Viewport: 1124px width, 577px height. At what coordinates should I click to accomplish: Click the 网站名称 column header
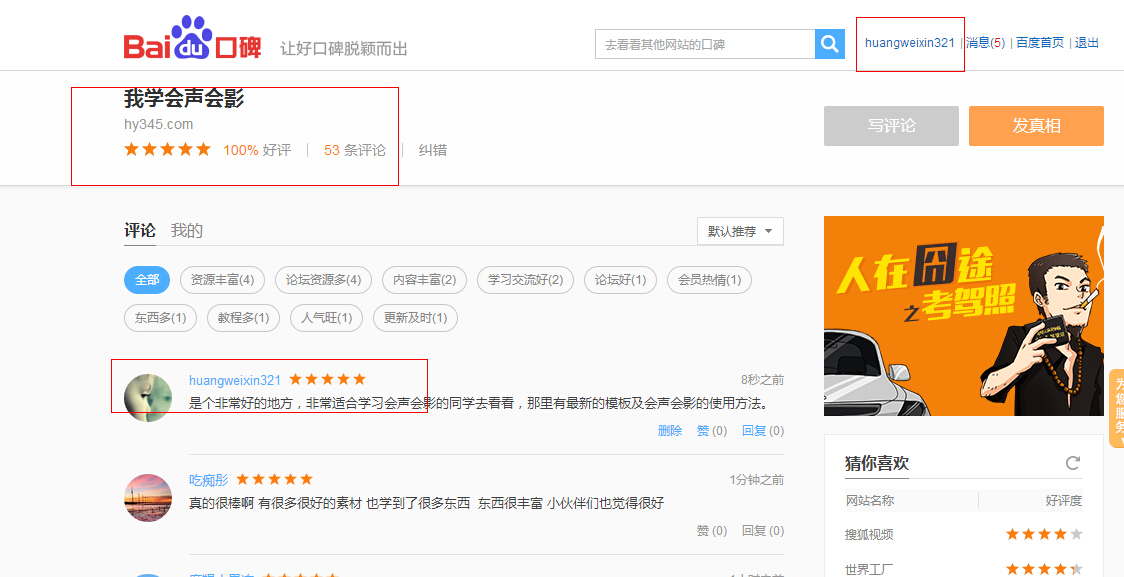(x=870, y=500)
